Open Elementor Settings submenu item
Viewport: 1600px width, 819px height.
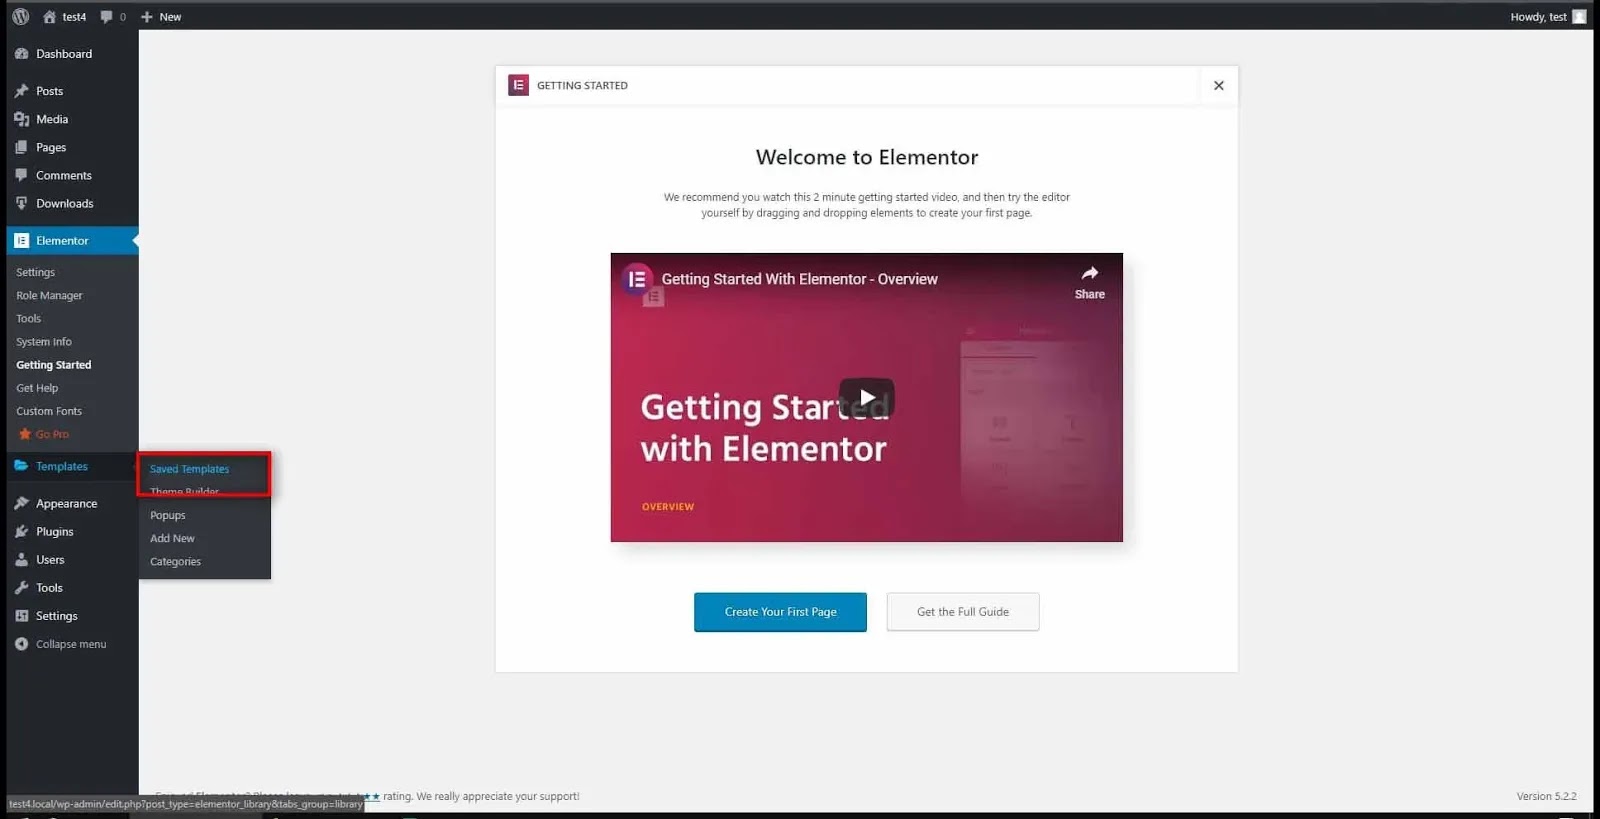coord(35,272)
